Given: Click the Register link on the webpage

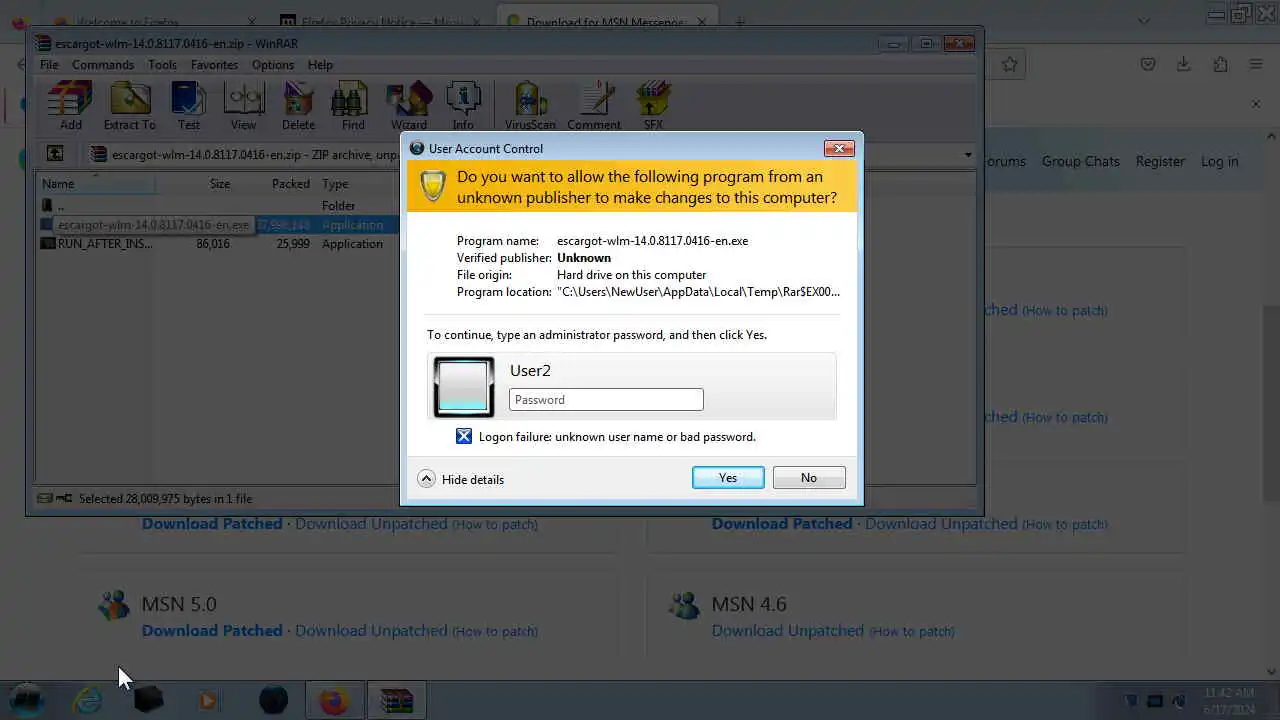Looking at the screenshot, I should tap(1160, 161).
